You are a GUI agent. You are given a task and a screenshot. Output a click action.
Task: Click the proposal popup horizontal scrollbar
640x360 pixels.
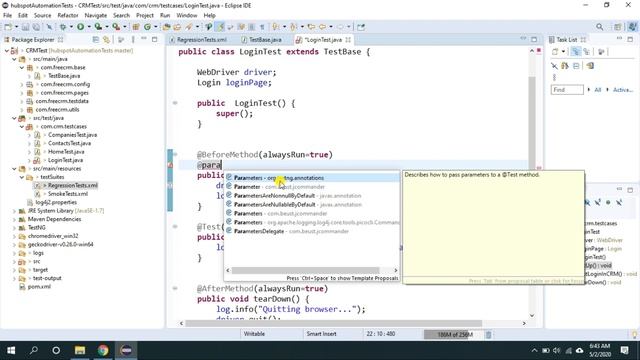tap(305, 270)
